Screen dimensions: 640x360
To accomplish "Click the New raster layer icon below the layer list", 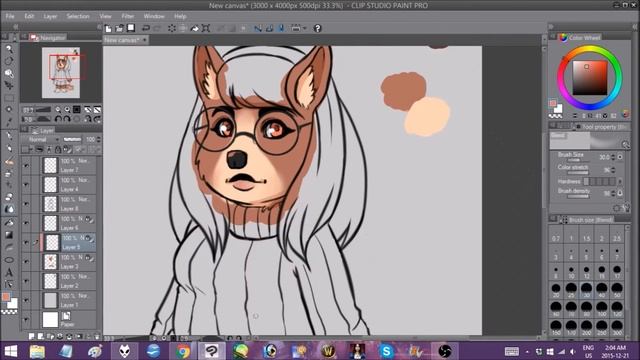I will pyautogui.click(x=31, y=336).
